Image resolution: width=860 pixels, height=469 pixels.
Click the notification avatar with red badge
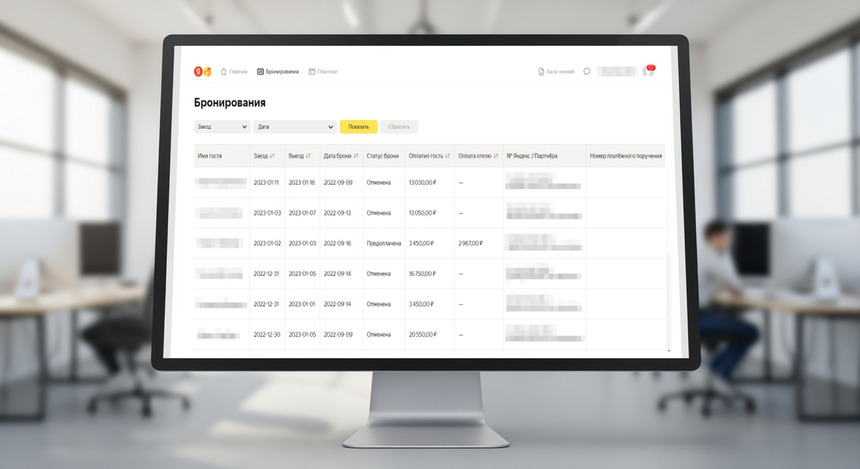coord(648,72)
